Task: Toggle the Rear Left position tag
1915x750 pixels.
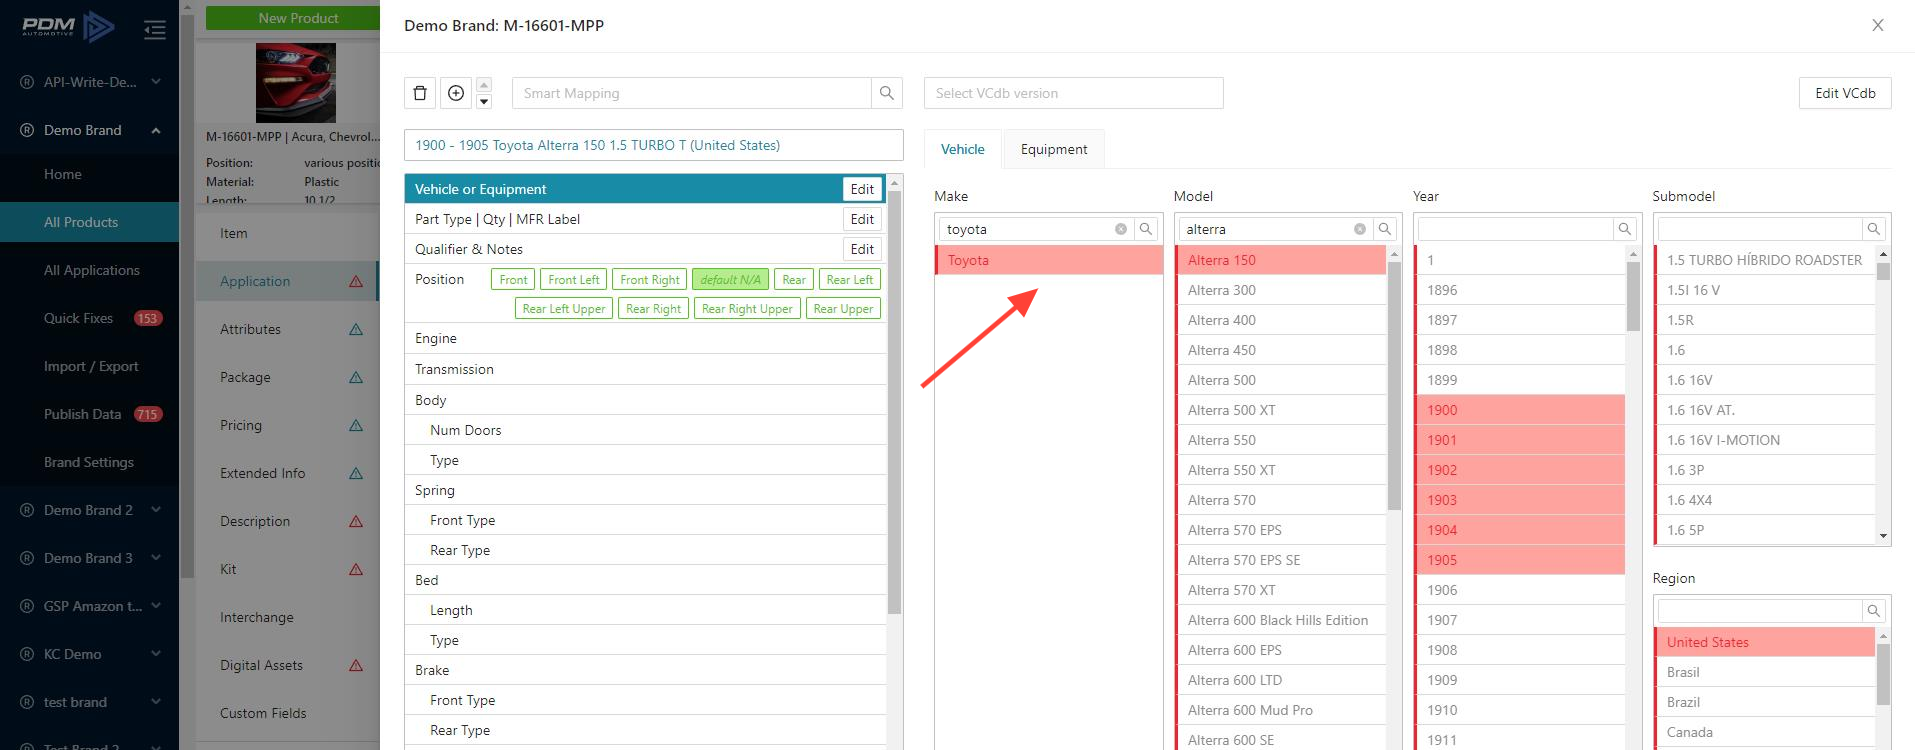Action: coord(850,280)
